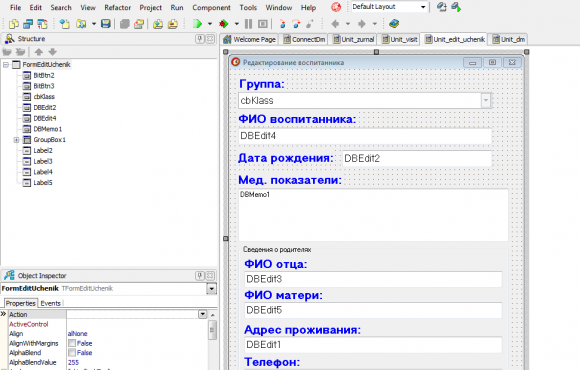Click the Save disk icon in toolbar
Viewport: 580px width, 370px height.
pyautogui.click(x=106, y=24)
